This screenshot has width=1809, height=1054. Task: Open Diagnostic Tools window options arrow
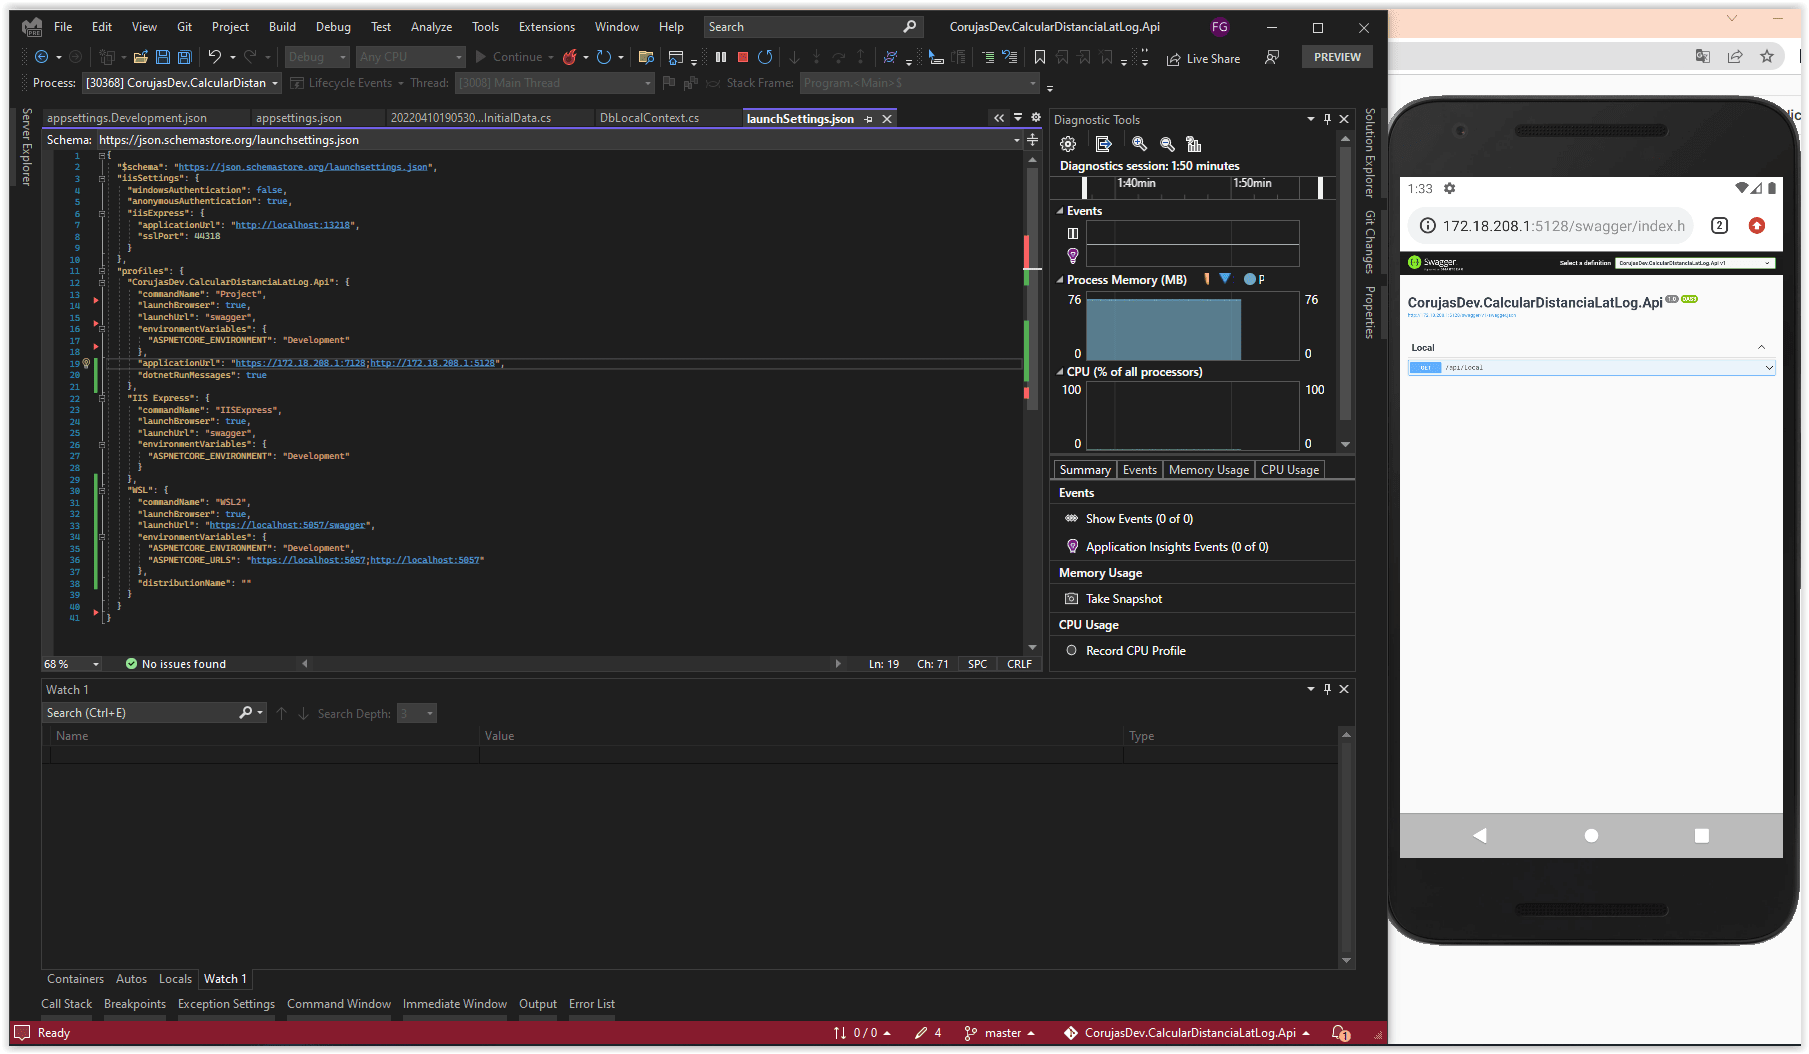1310,119
